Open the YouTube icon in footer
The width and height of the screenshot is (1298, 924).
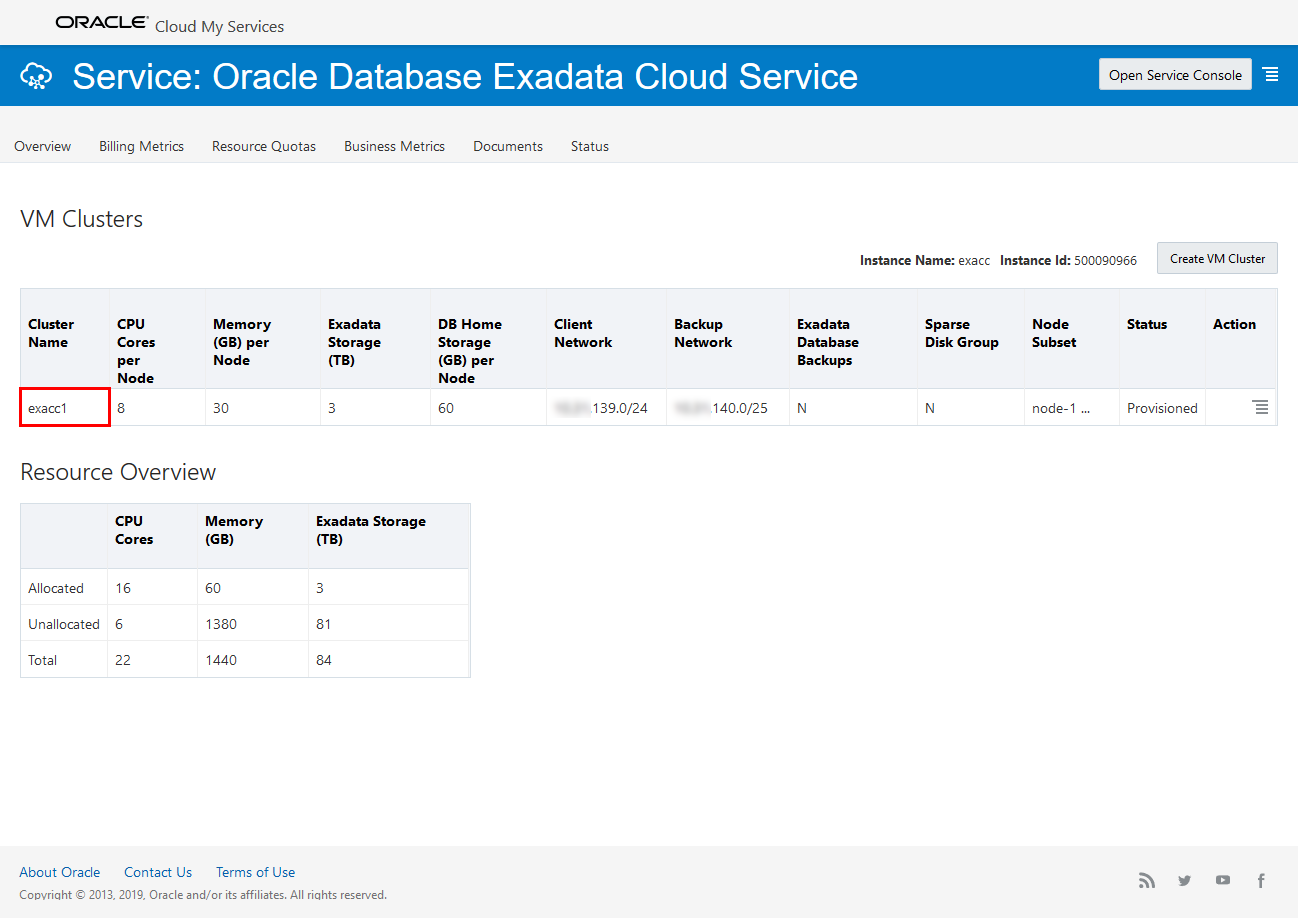tap(1223, 880)
